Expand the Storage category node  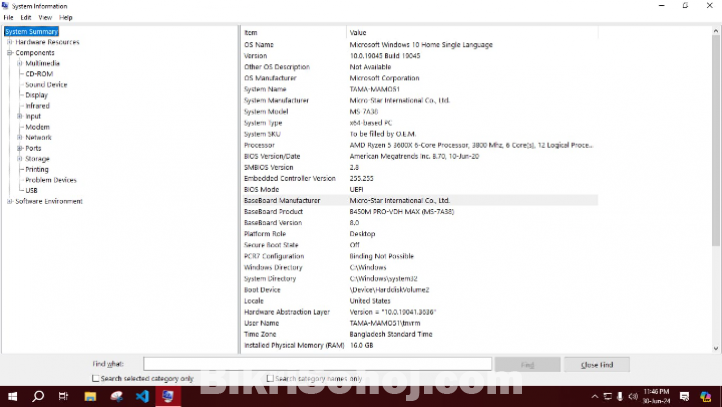coord(19,159)
